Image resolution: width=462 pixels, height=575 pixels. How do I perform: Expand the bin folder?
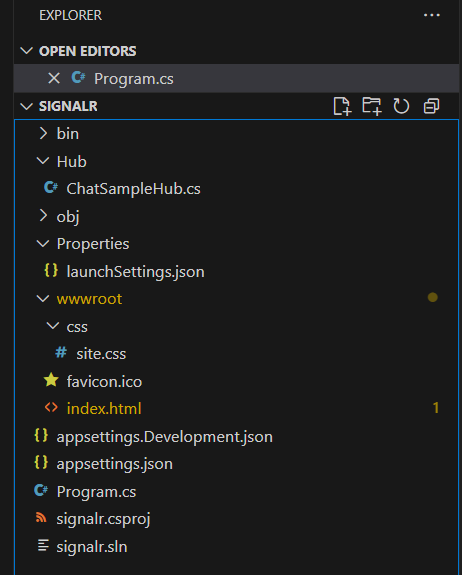[43, 133]
